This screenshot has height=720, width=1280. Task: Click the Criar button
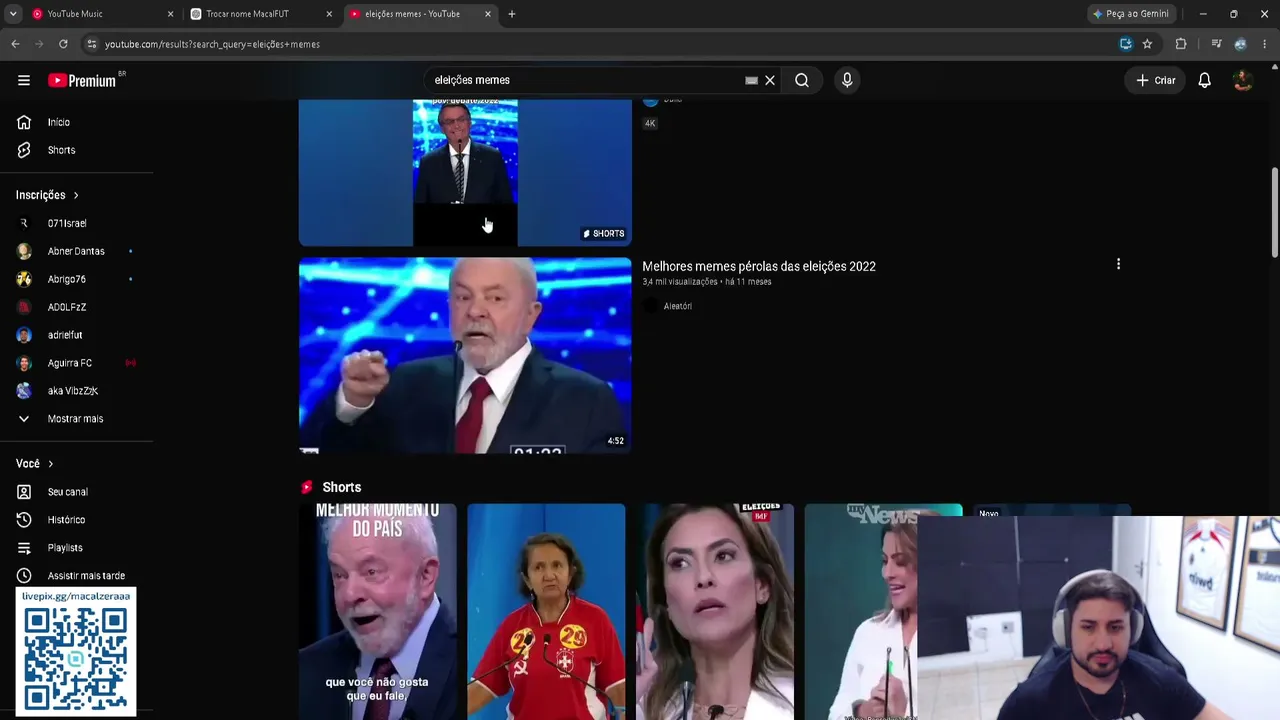click(1156, 80)
